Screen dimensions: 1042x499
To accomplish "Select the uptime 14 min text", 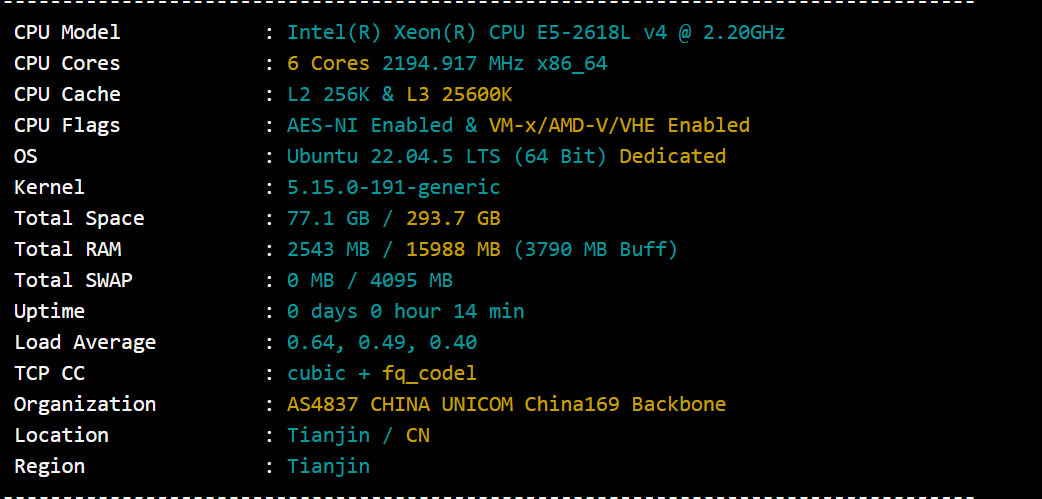I will coord(488,311).
